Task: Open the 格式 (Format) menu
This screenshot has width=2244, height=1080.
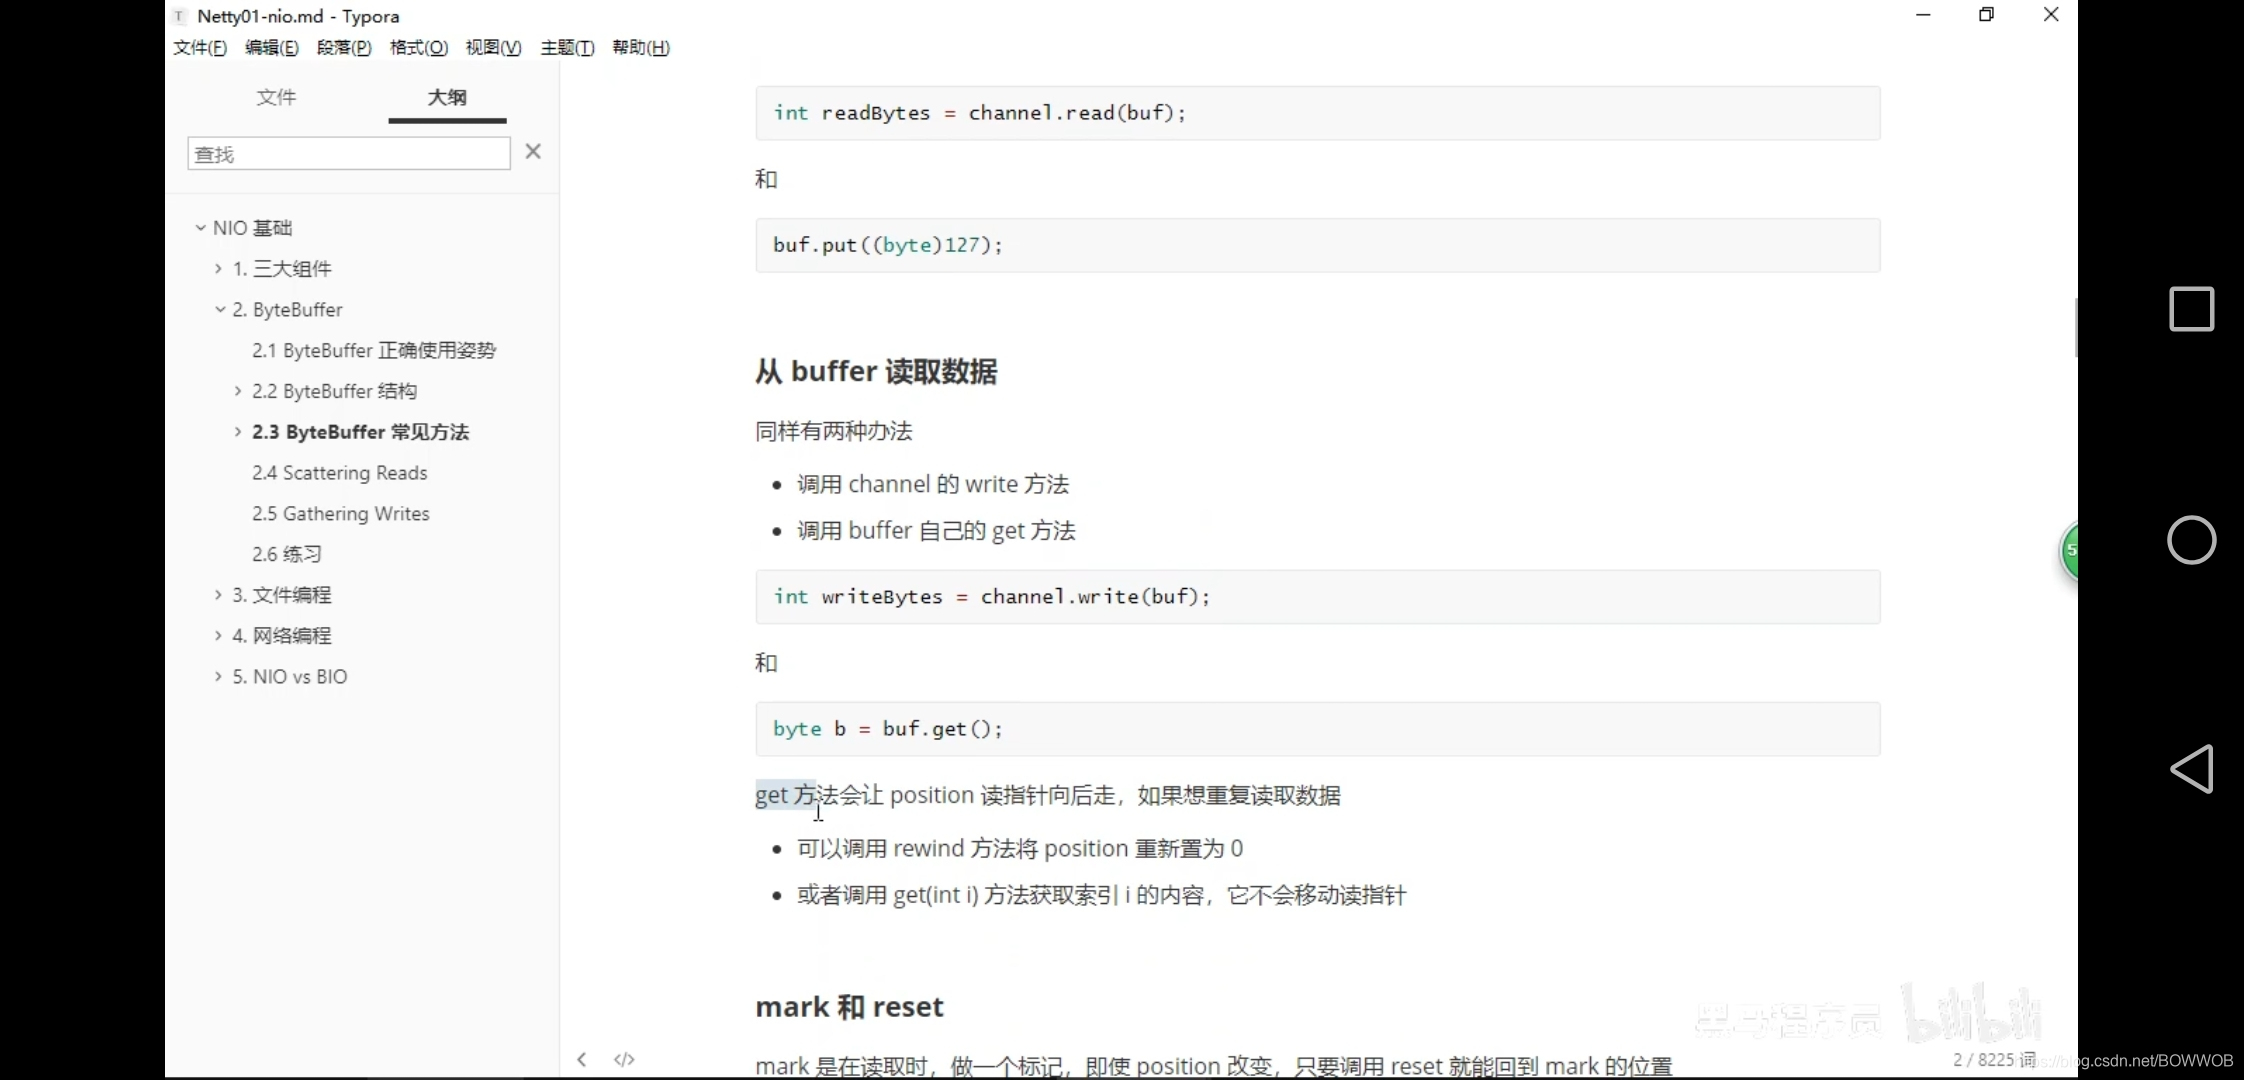Action: pos(418,47)
